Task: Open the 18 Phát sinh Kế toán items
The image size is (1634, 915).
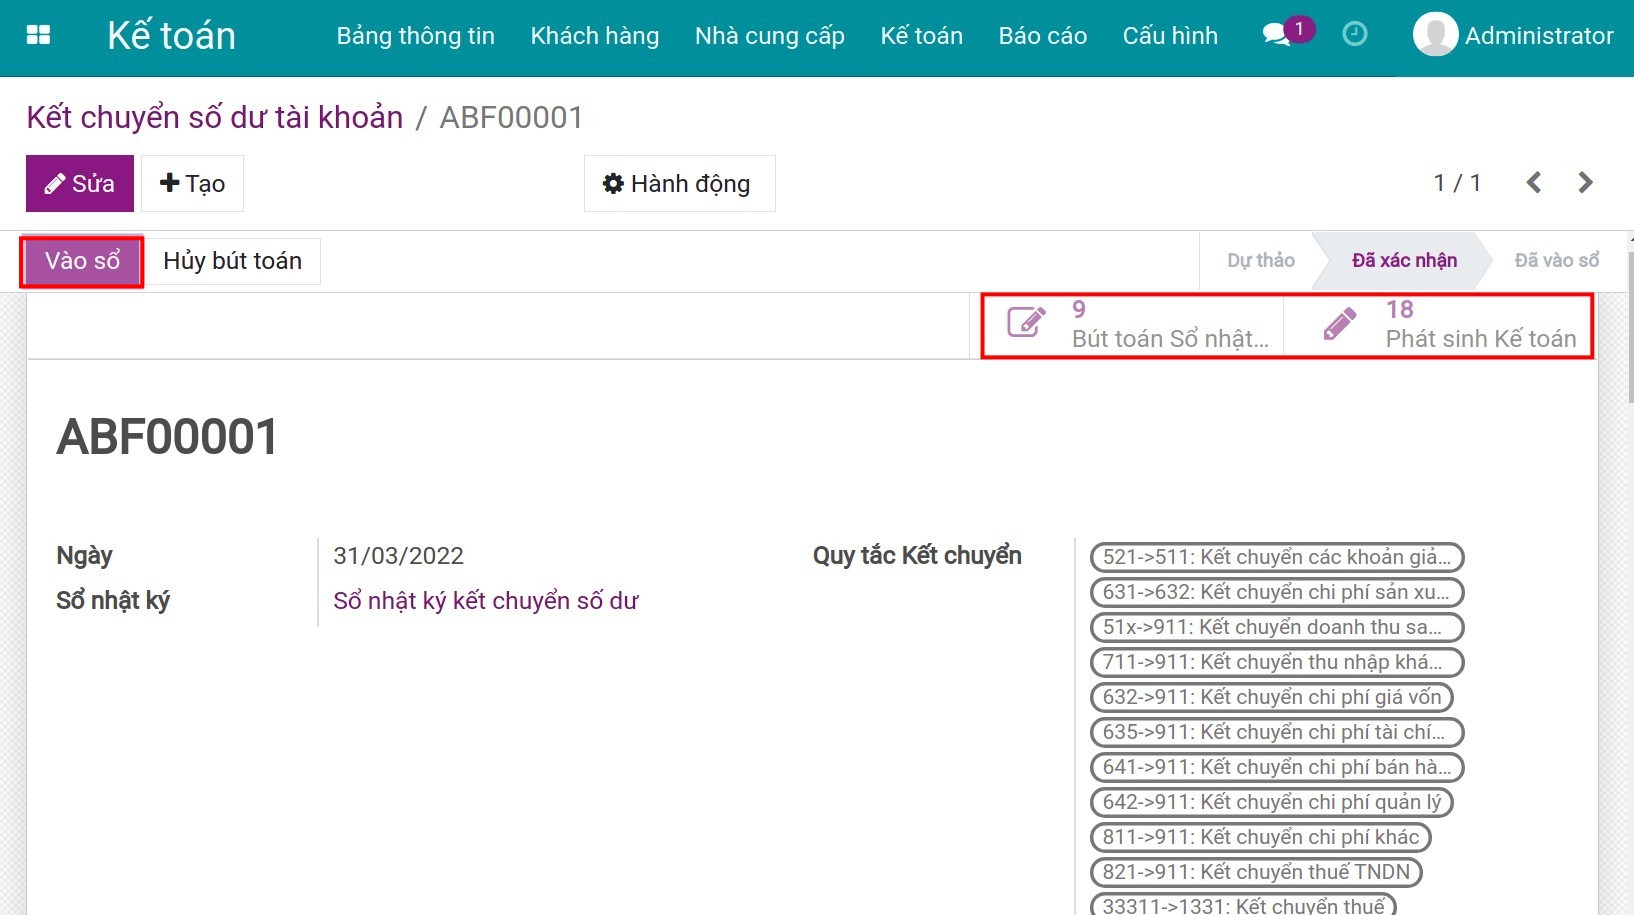Action: click(x=1446, y=325)
